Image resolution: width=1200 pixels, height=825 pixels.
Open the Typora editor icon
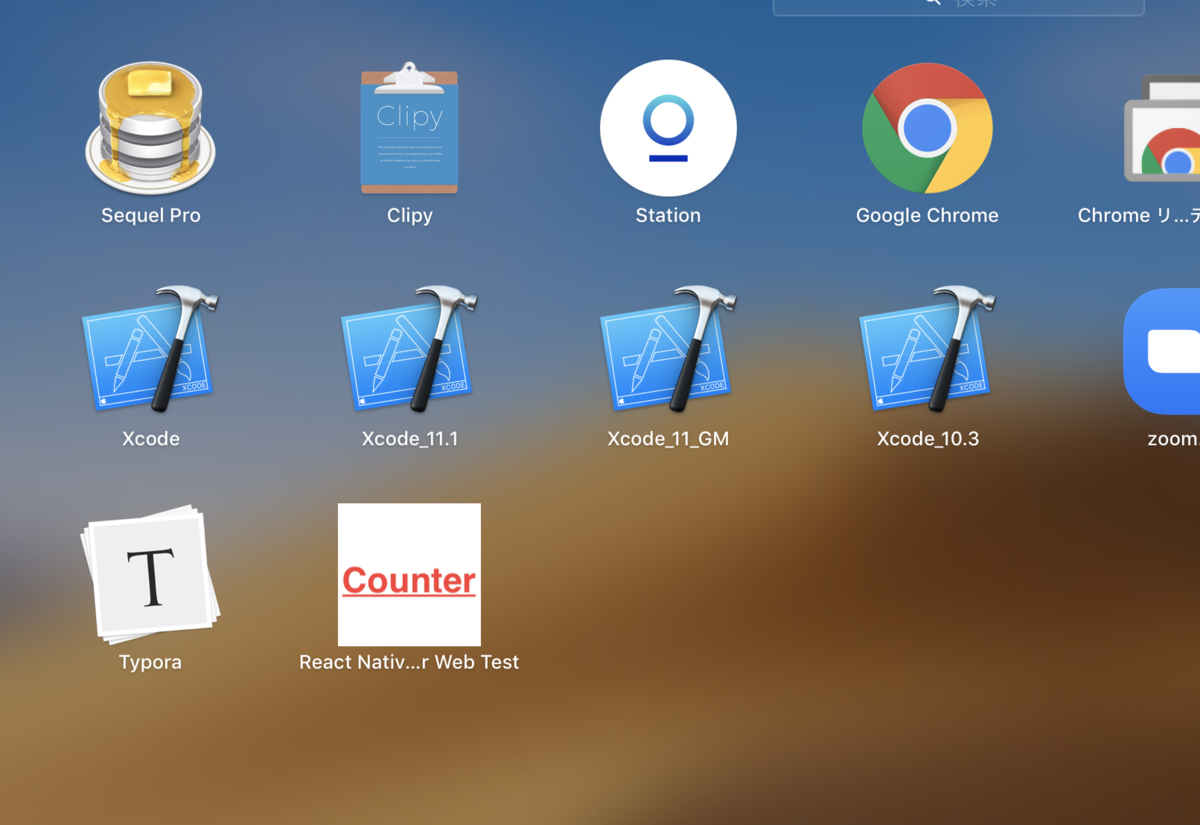tap(150, 574)
